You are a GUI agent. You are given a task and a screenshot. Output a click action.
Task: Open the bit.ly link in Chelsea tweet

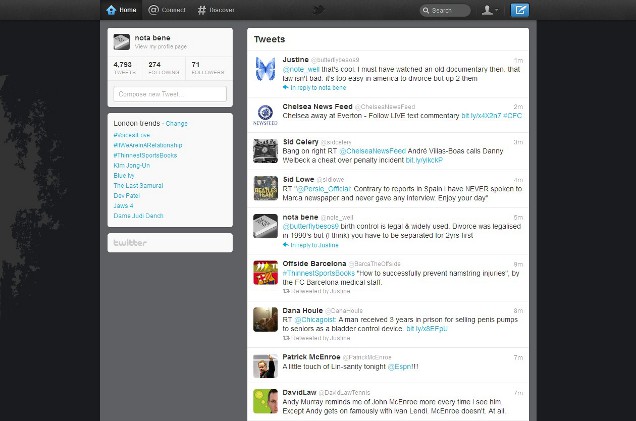(x=481, y=116)
